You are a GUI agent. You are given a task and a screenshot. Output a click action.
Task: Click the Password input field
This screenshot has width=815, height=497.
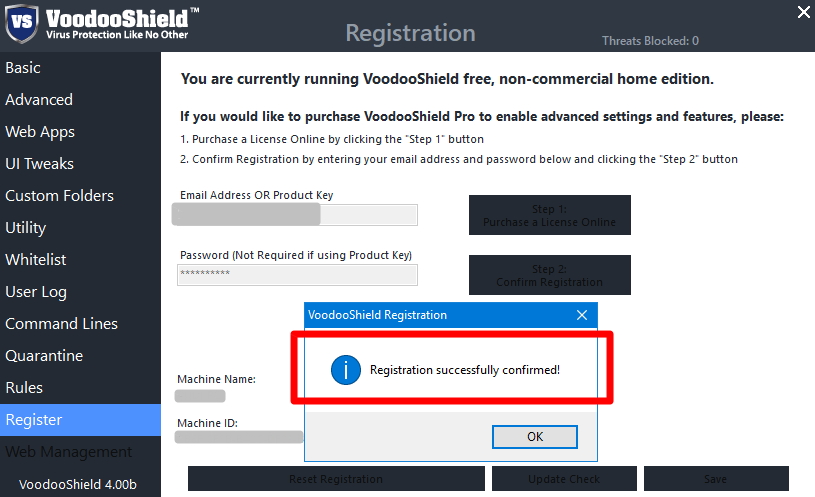click(297, 275)
